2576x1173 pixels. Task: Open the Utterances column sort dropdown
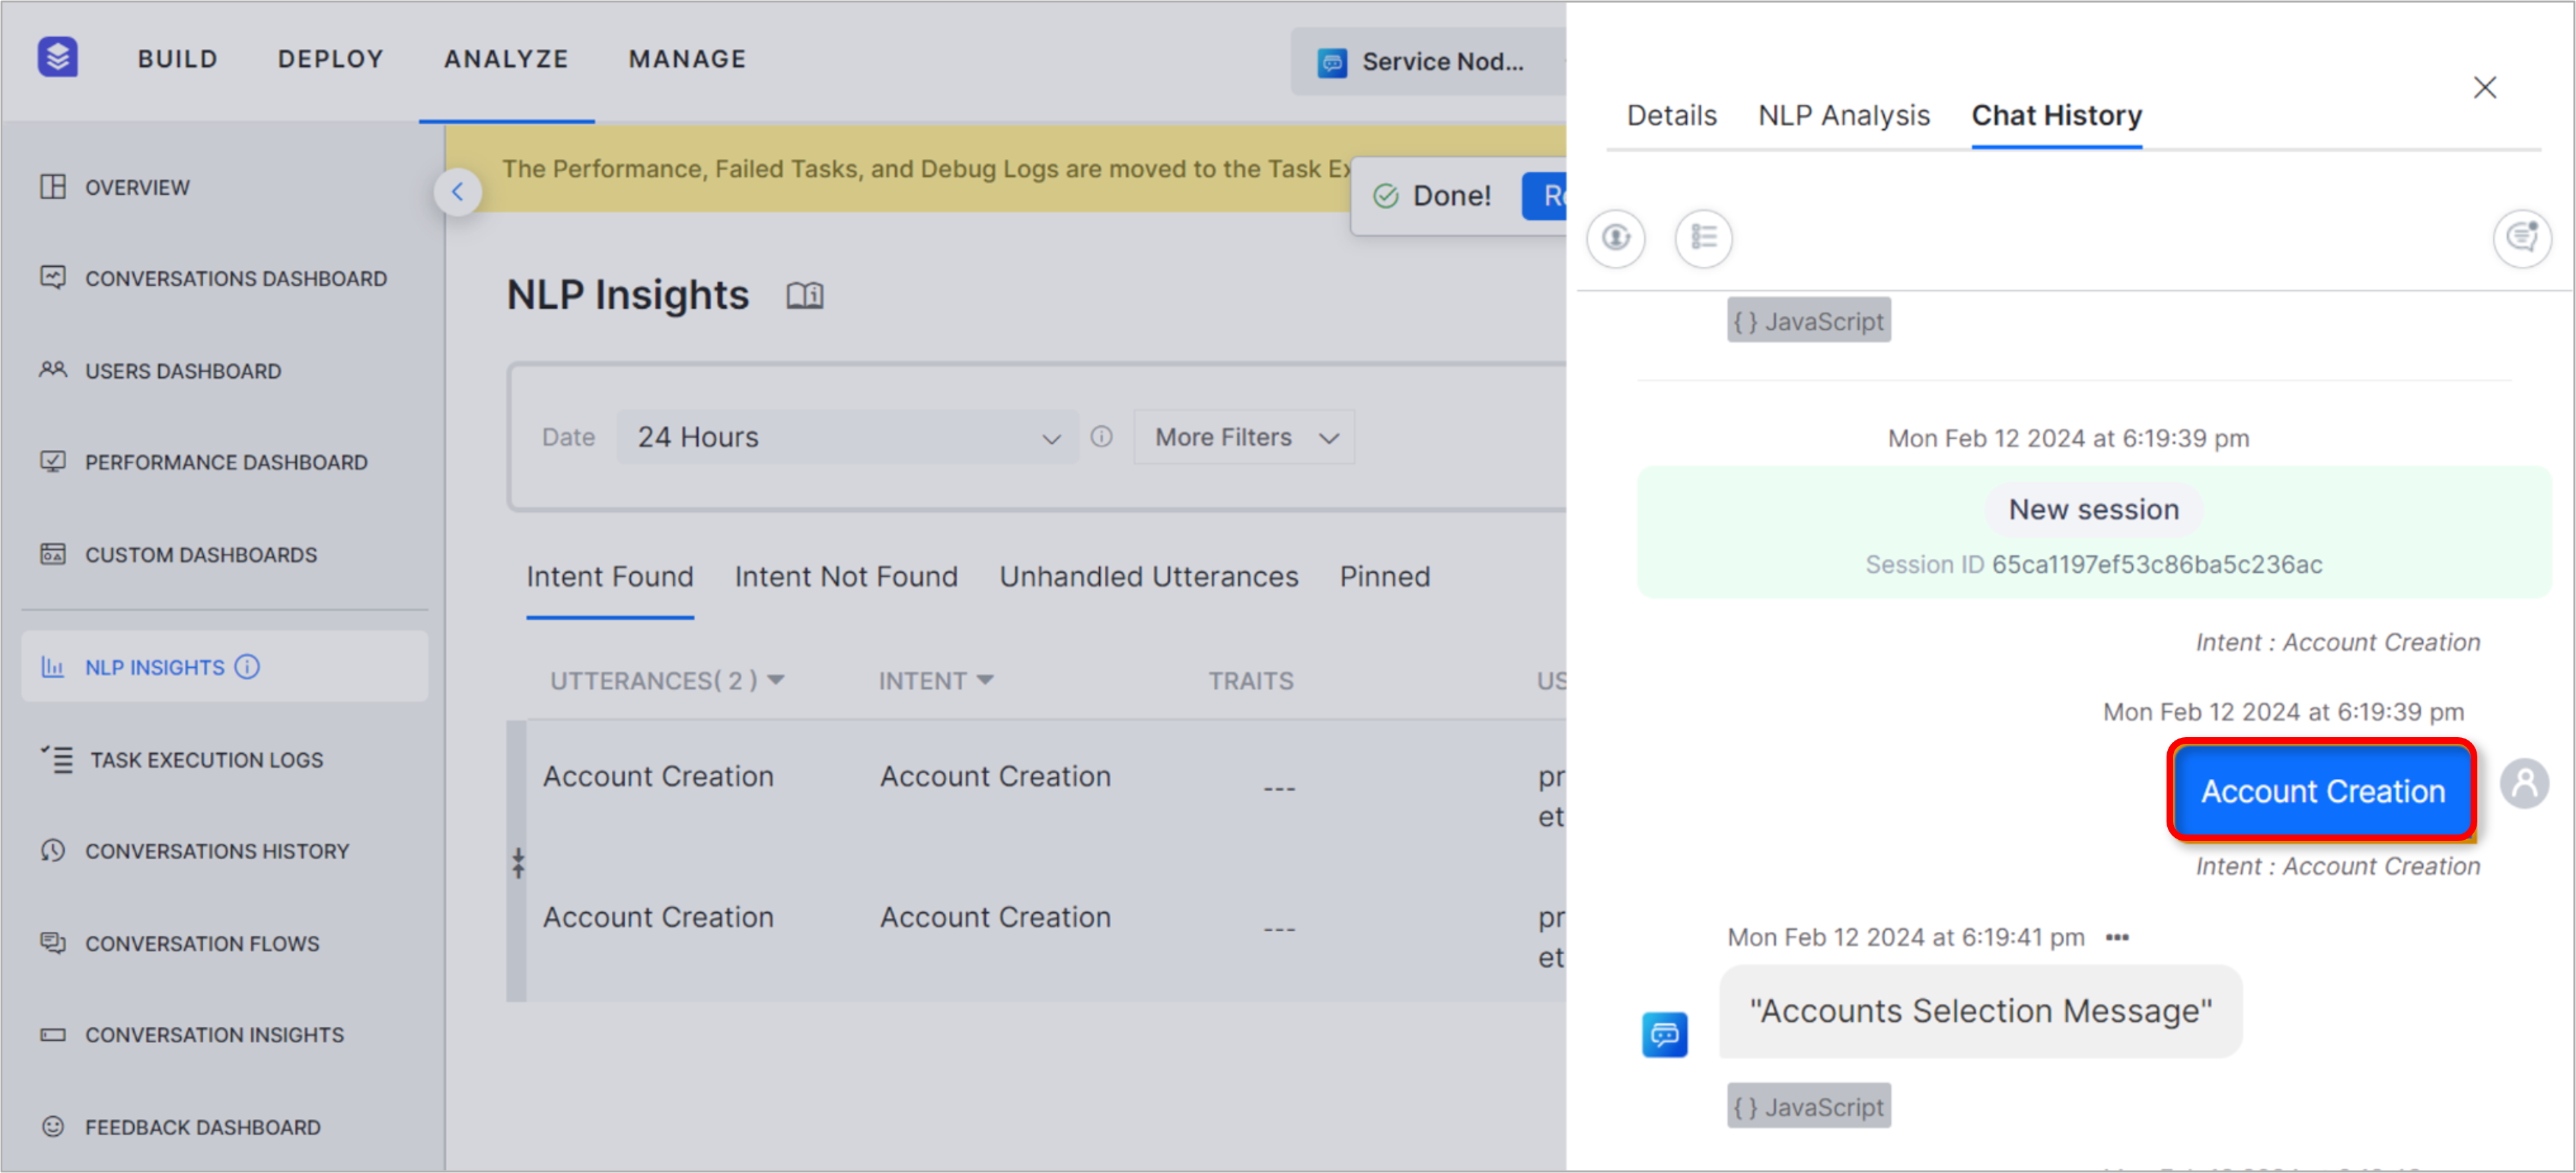(776, 680)
